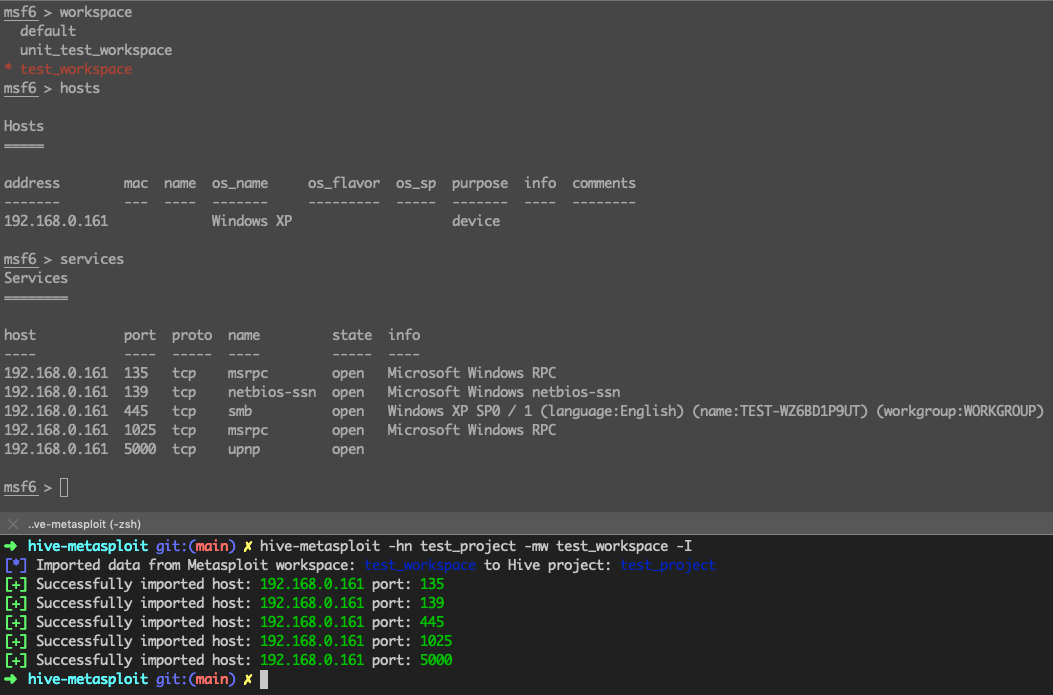The width and height of the screenshot is (1053, 695).
Task: Select the ..ve-metasploit (-zsh) tab label
Action: 85,523
